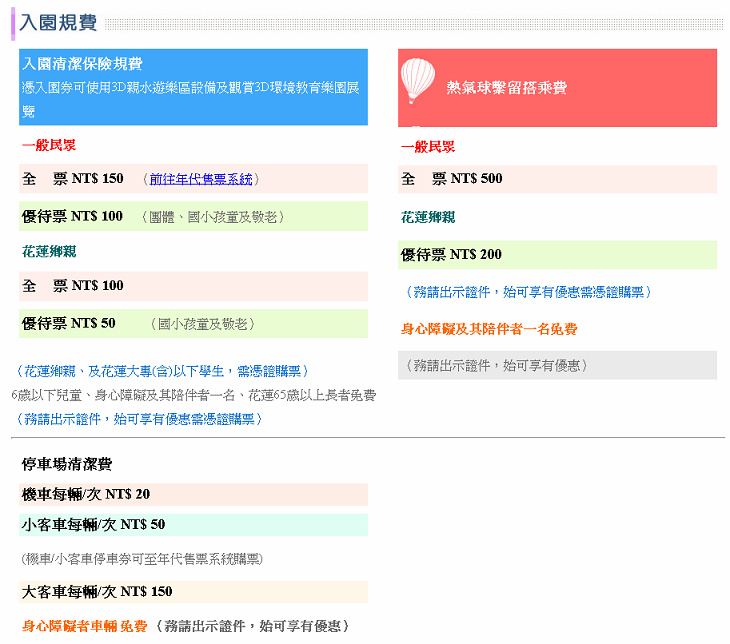The width and height of the screenshot is (730, 644).
Task: Click the orange 身心障礙者車輛免費 text
Action: tap(84, 626)
